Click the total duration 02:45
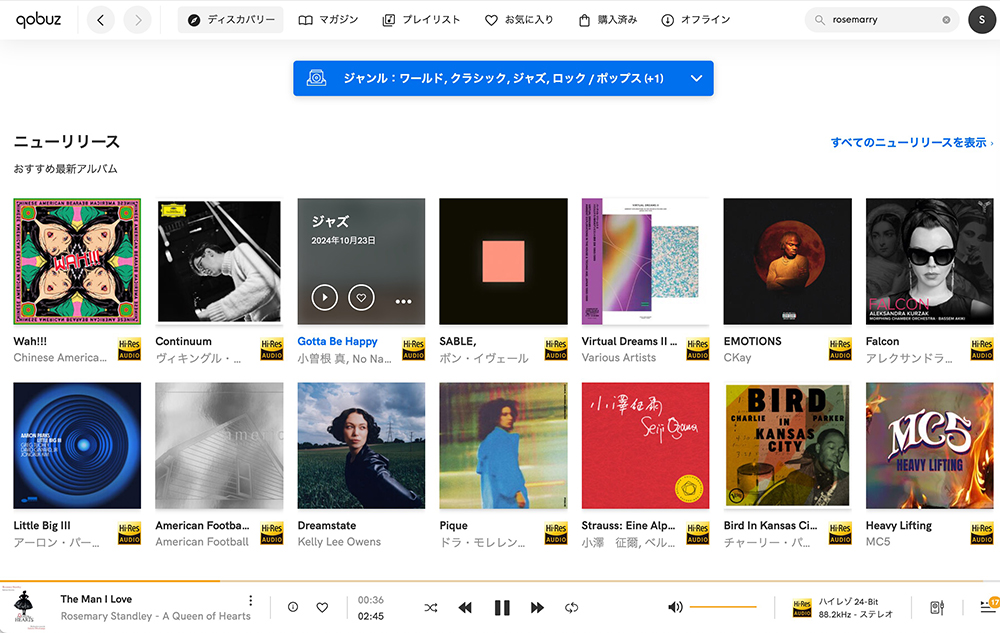 [371, 616]
